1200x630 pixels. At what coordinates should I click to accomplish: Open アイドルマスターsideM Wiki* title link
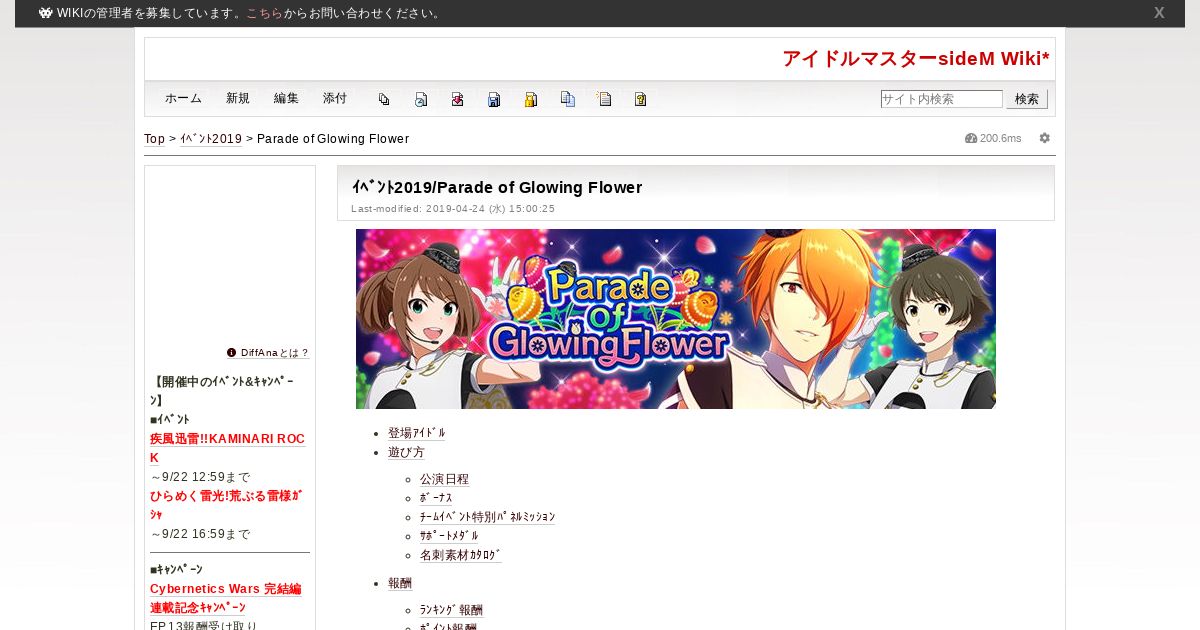[x=916, y=58]
